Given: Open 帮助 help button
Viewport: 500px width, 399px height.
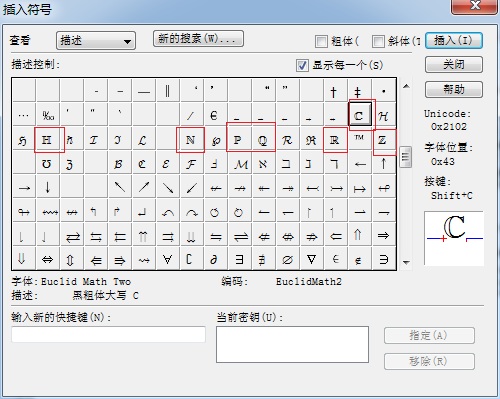Looking at the screenshot, I should [x=454, y=89].
